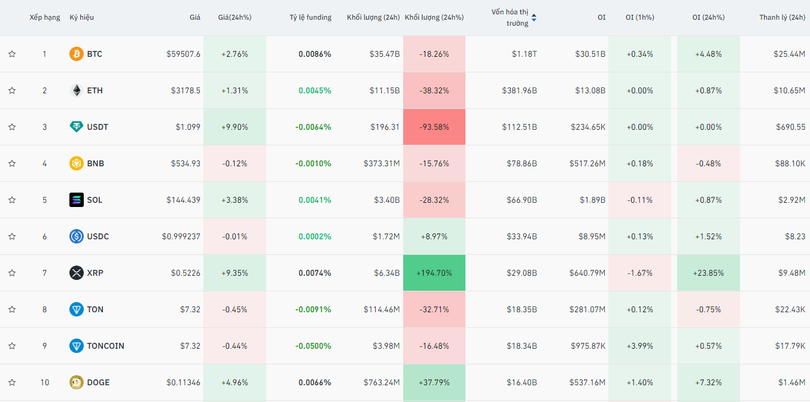Sort by Vốn hóa thị trường arrow

(x=534, y=17)
